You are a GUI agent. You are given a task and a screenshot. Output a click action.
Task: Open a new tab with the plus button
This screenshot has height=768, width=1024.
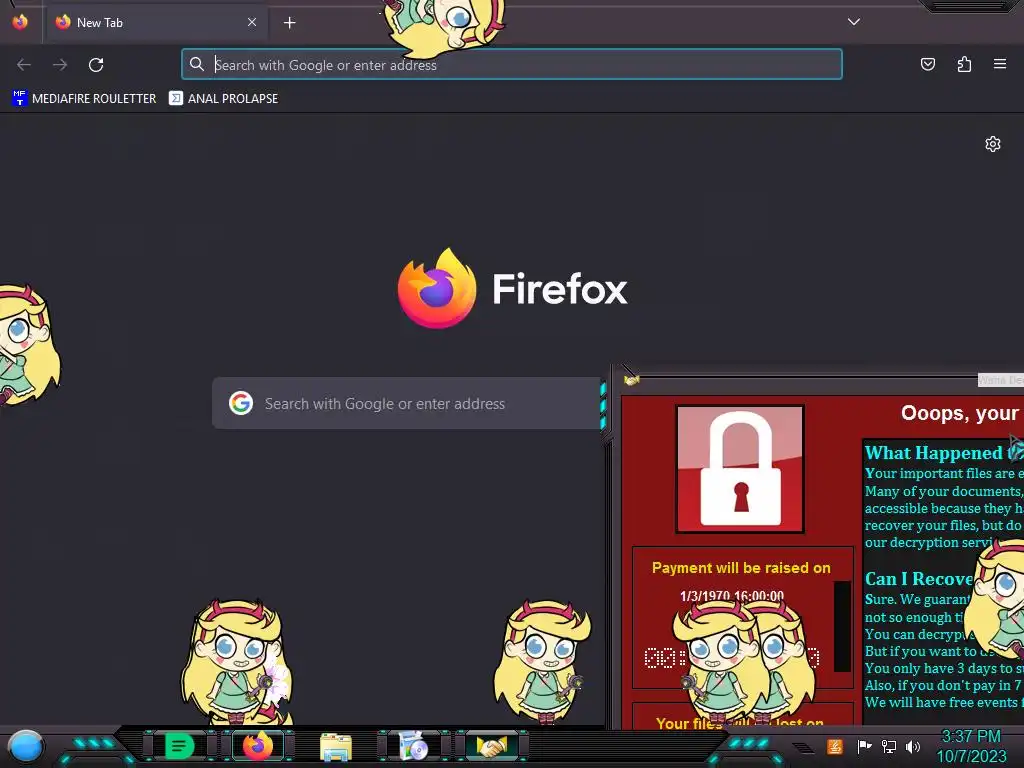(289, 23)
